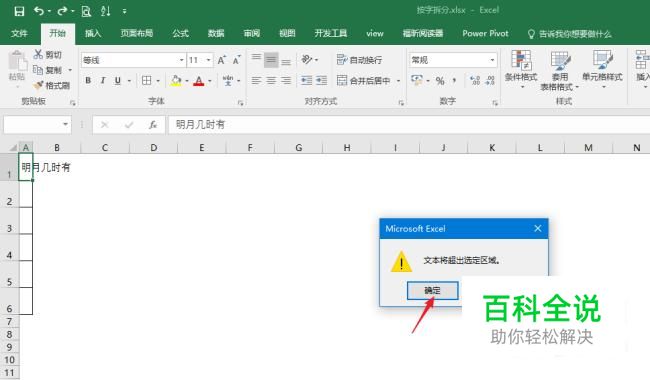650x380 pixels.
Task: Switch to the 插入 ribbon tab
Action: [93, 34]
